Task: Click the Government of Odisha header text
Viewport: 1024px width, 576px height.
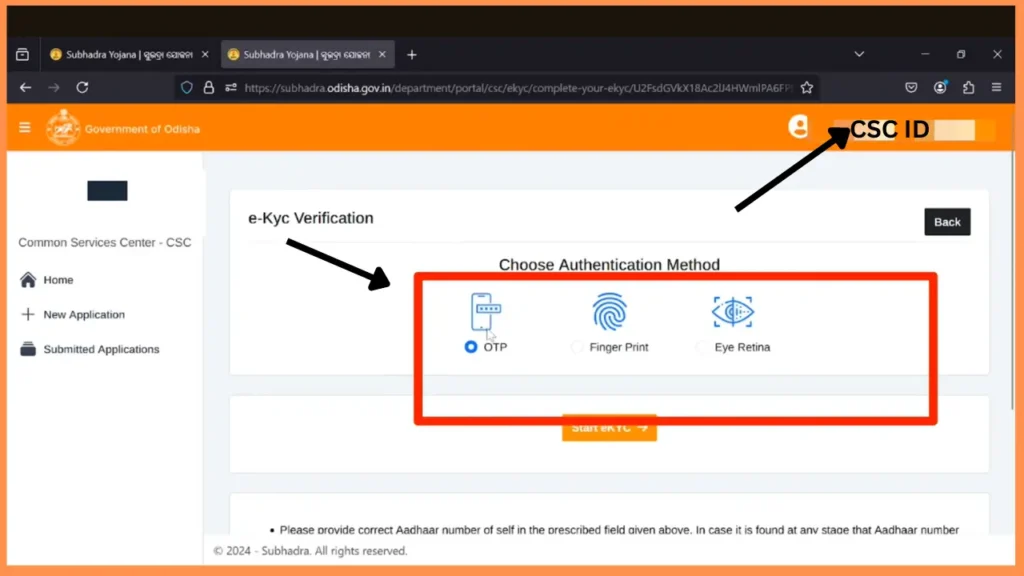Action: click(142, 129)
